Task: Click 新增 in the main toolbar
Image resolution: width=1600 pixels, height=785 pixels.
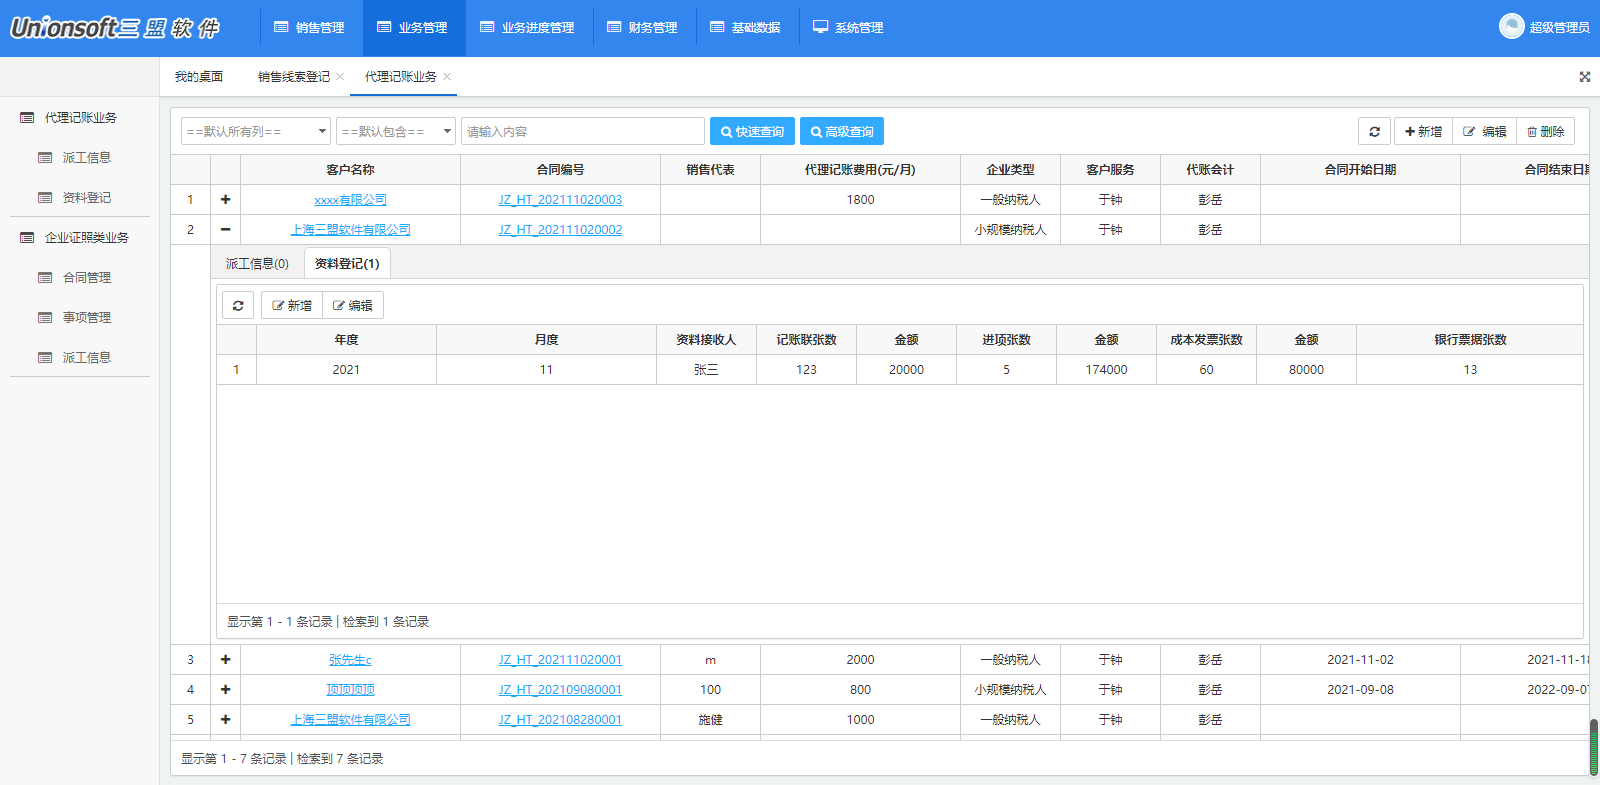Action: (x=1423, y=131)
